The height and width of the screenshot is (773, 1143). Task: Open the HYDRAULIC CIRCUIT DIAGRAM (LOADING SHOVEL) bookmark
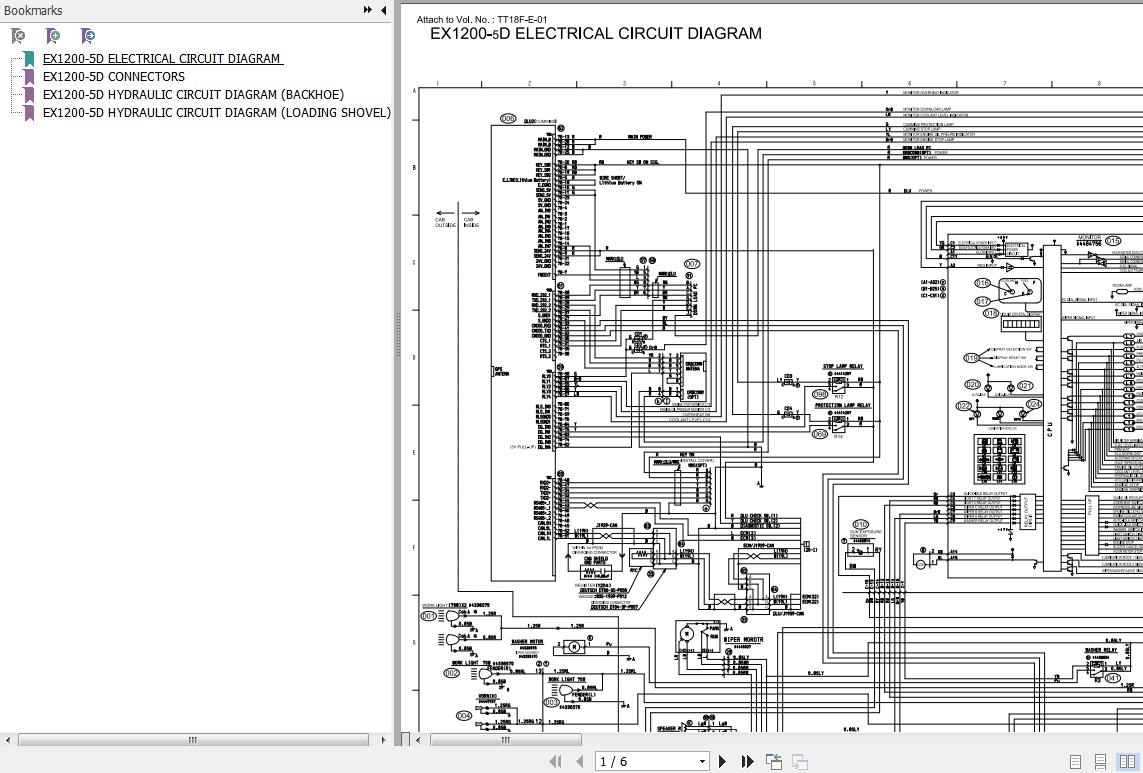pyautogui.click(x=216, y=112)
